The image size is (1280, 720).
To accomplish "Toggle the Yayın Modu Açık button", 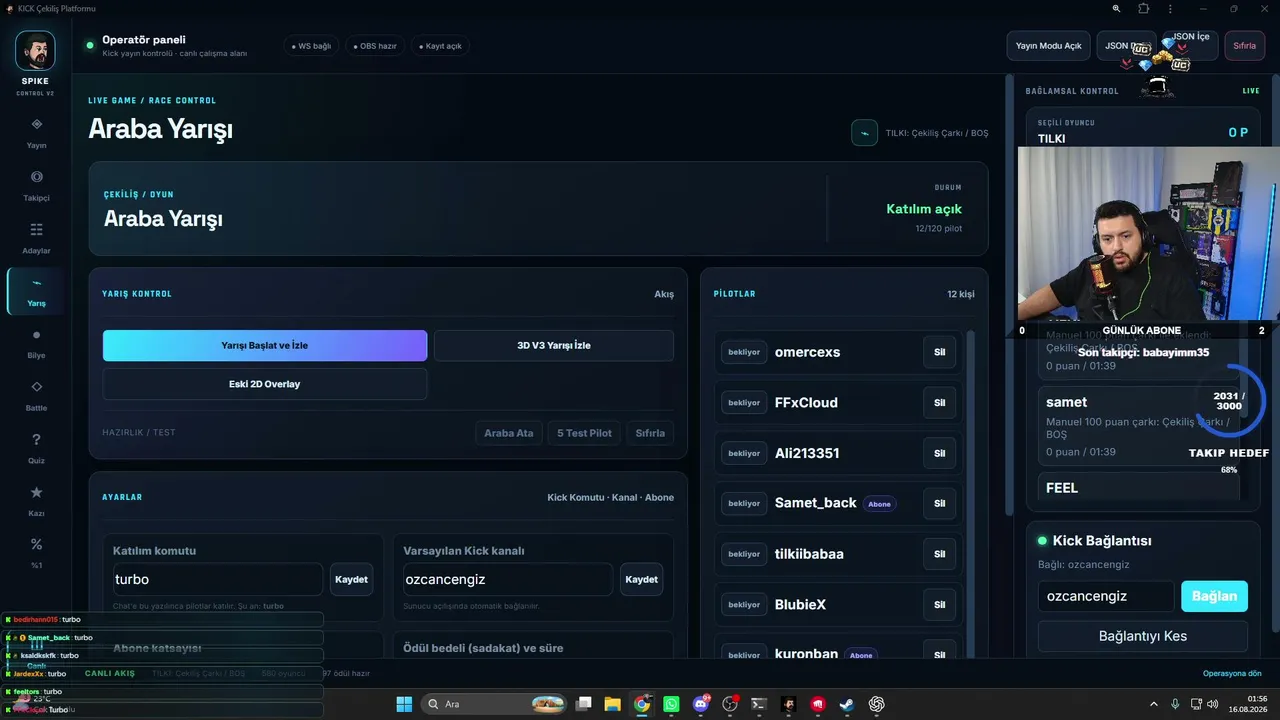I will 1048,46.
